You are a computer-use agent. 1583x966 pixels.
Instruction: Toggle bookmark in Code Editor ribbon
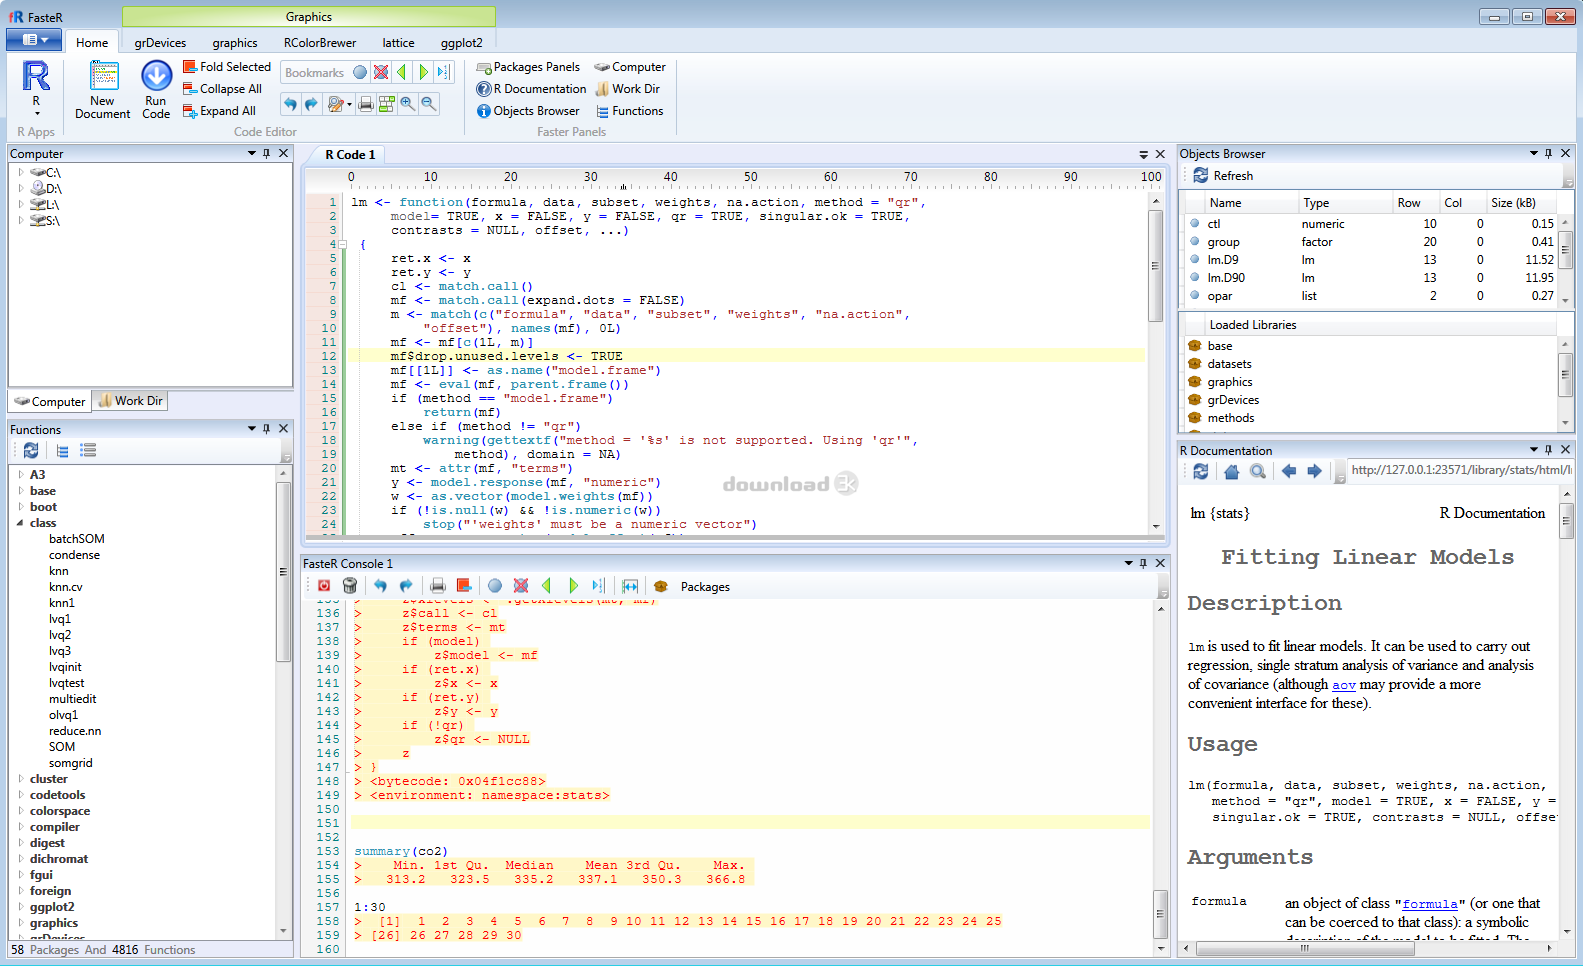tap(360, 72)
